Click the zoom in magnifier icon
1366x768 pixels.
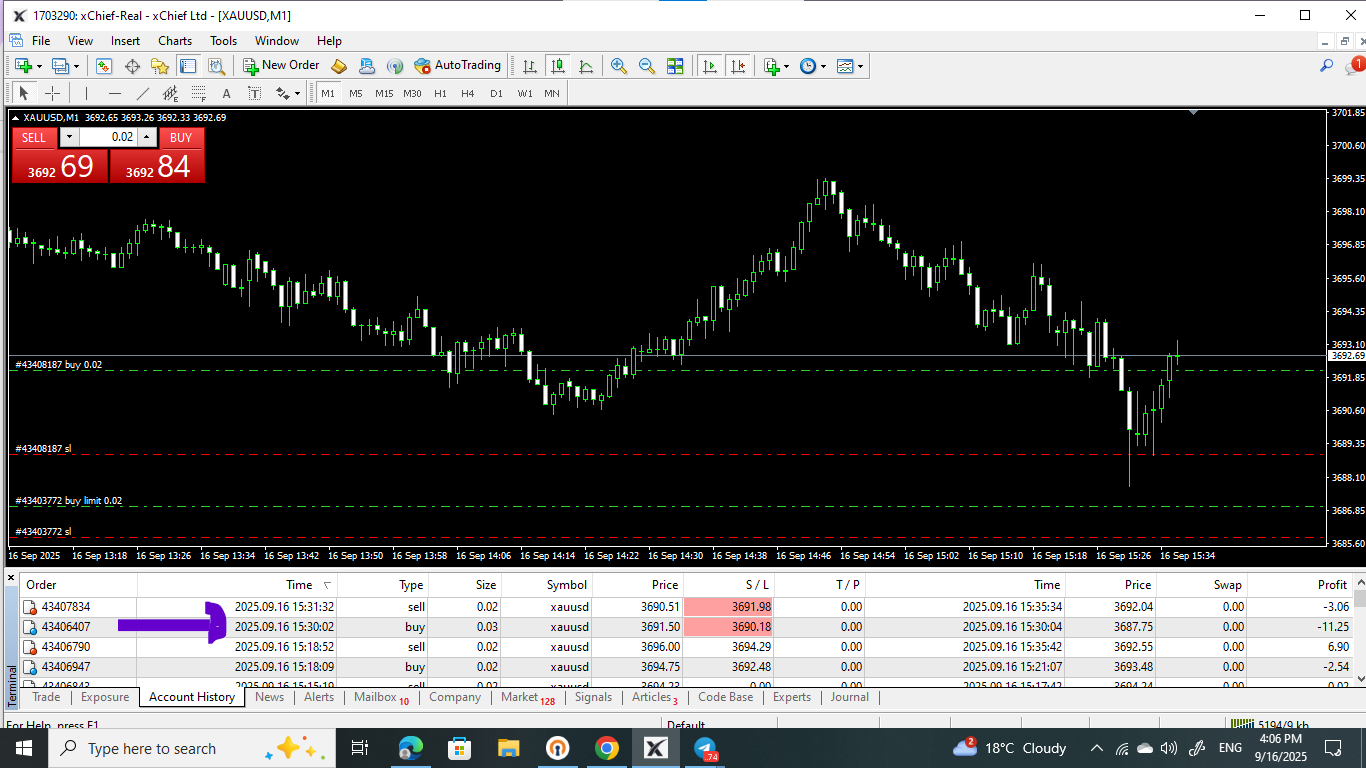pyautogui.click(x=619, y=66)
